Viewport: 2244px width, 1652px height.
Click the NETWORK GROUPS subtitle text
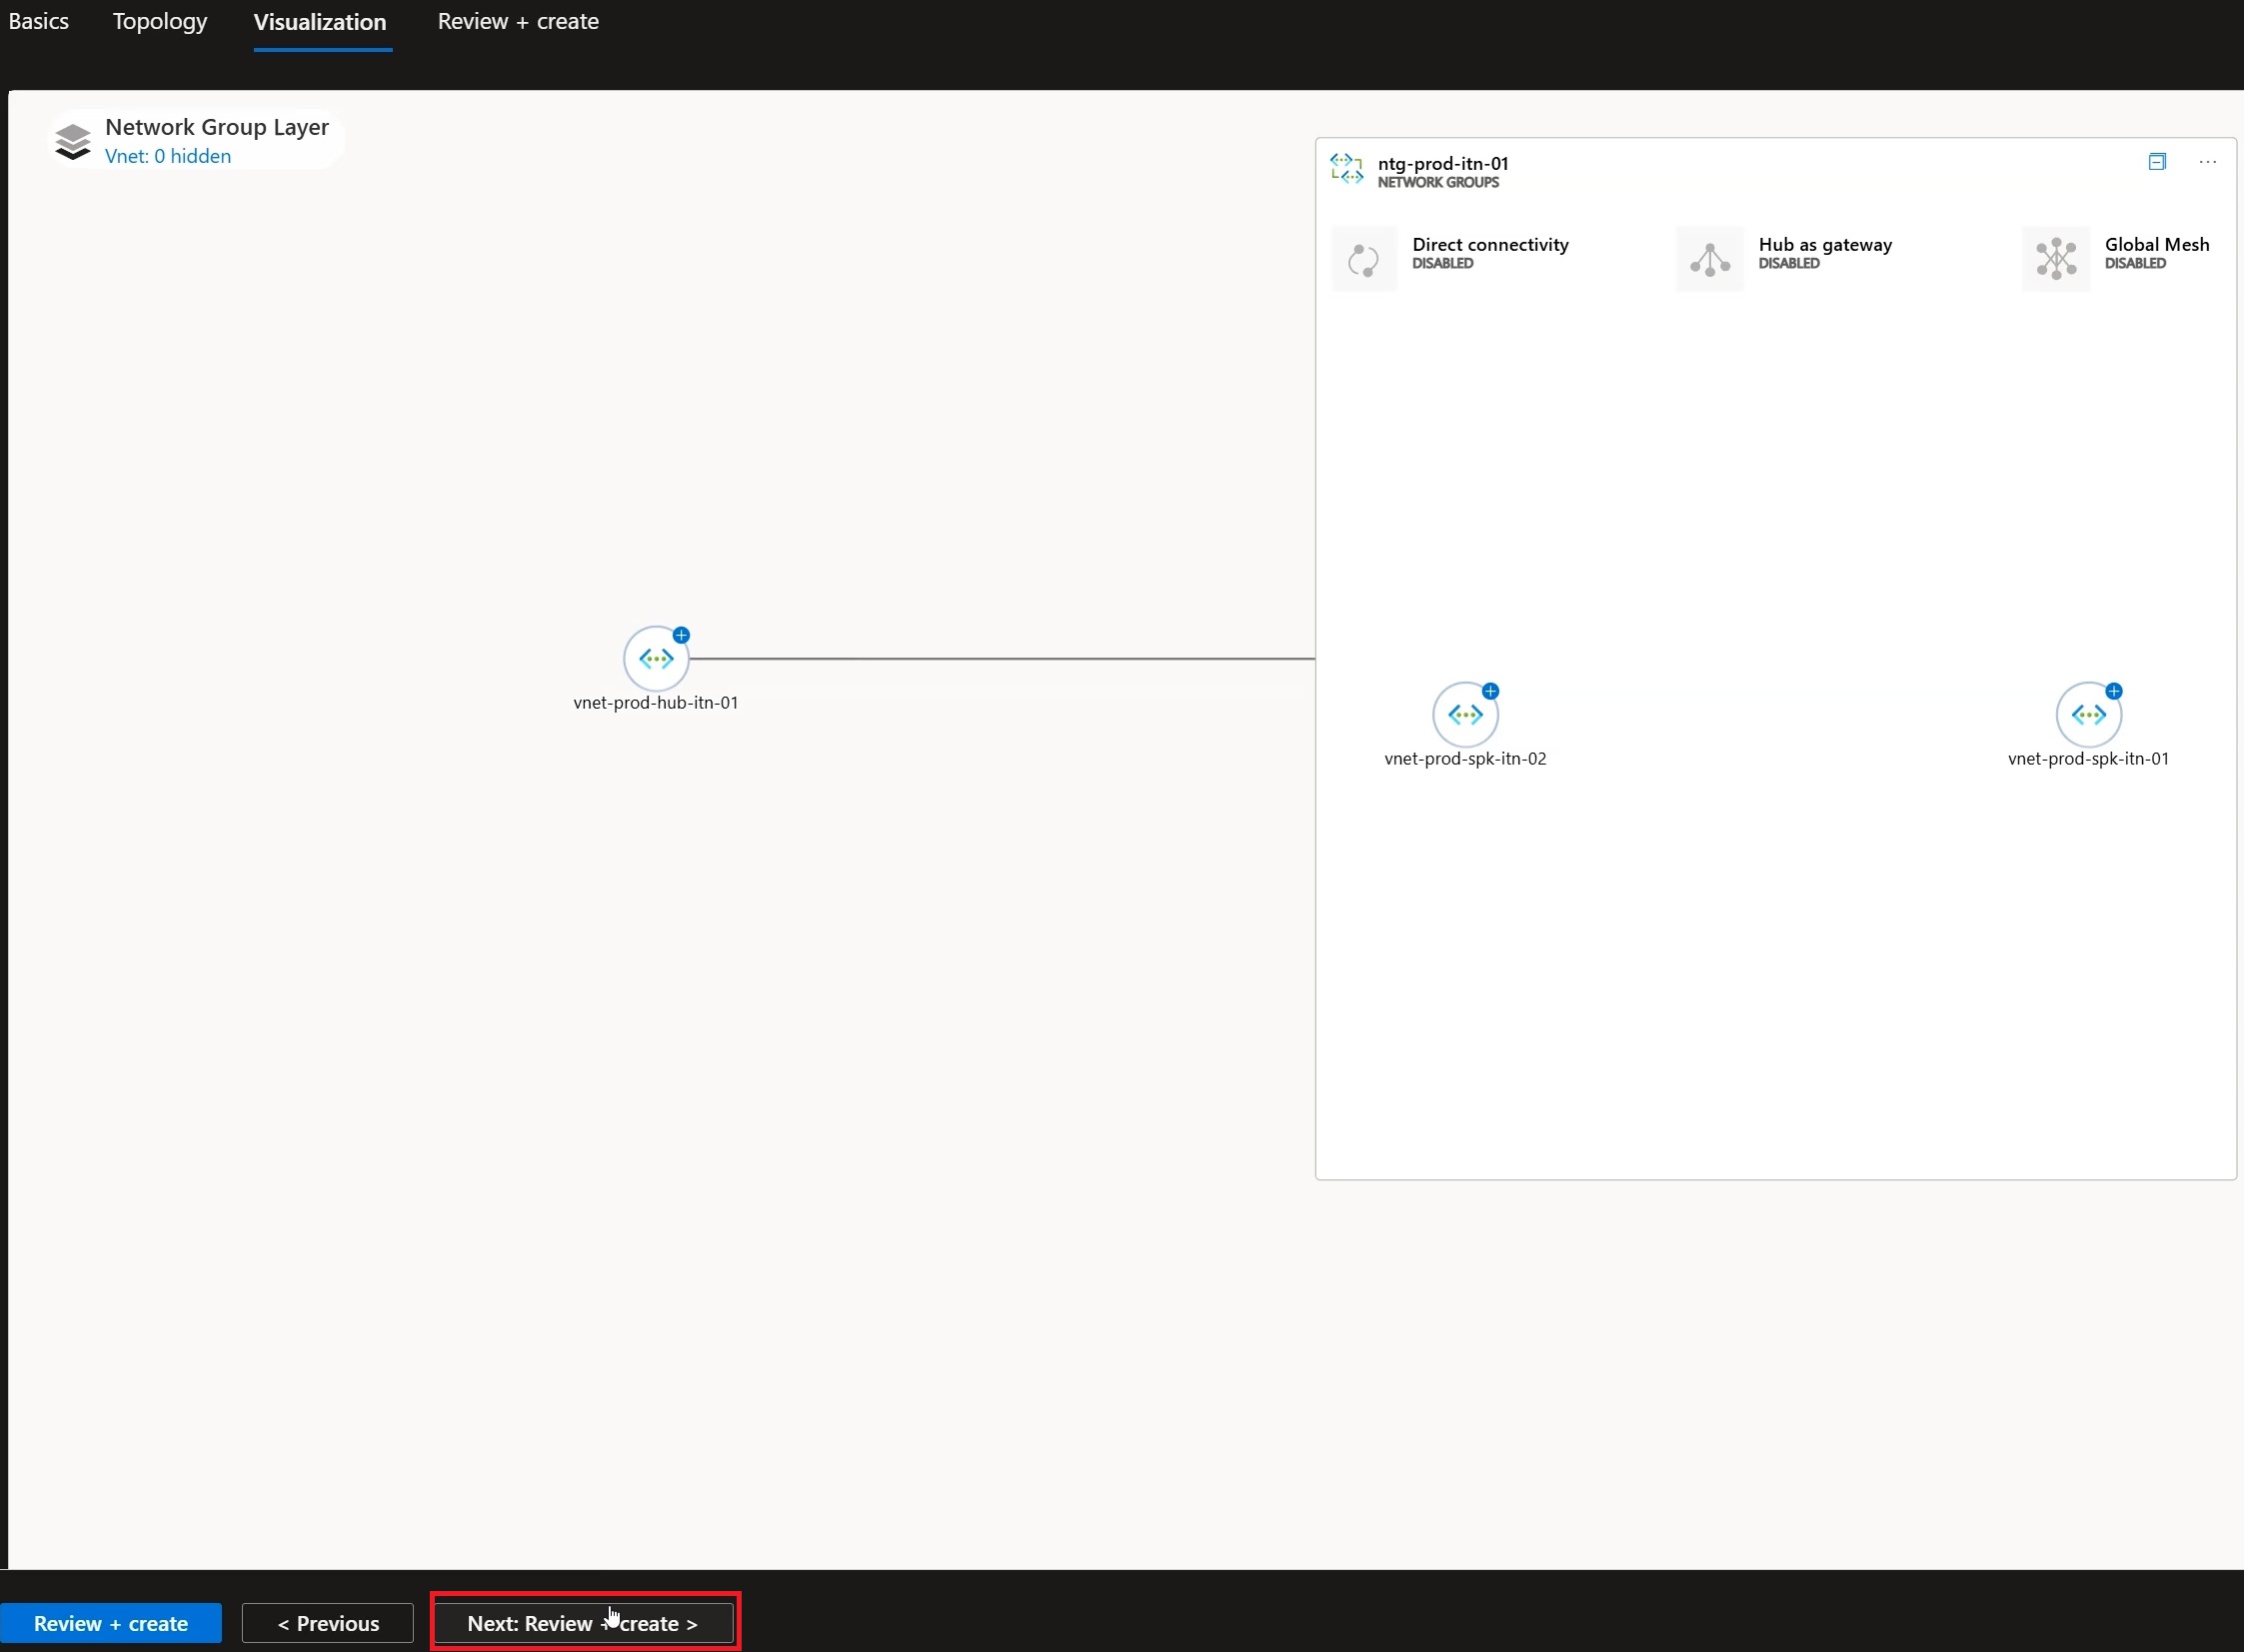point(1438,183)
